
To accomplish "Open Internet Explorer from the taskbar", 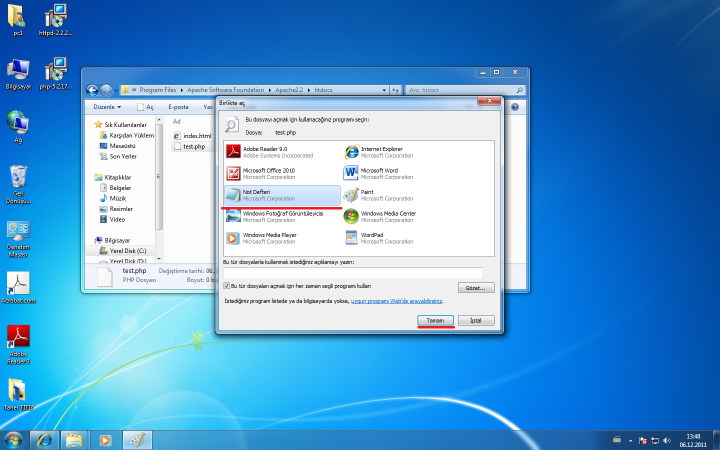I will (x=43, y=439).
